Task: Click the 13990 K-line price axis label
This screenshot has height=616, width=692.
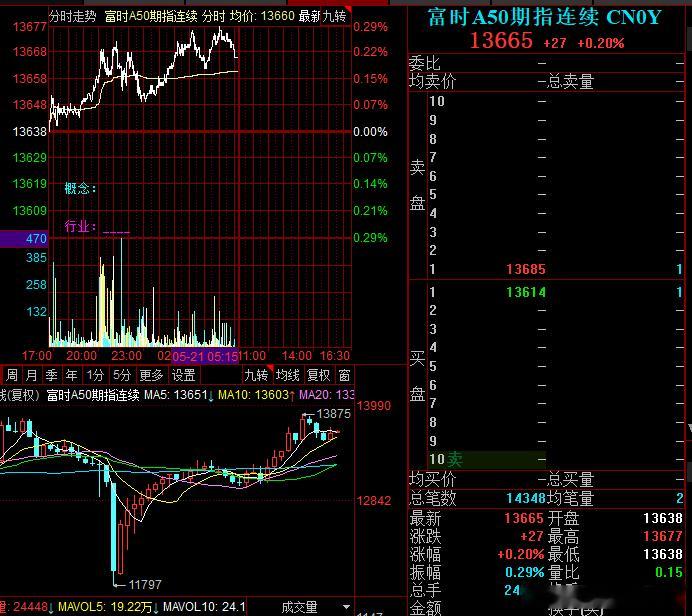Action: pyautogui.click(x=374, y=406)
